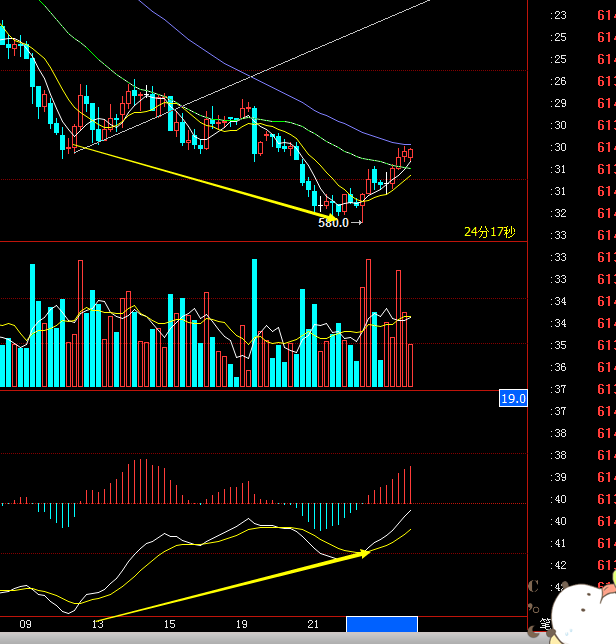Click the blue slider block on time axis
This screenshot has height=644, width=616.
(x=382, y=624)
